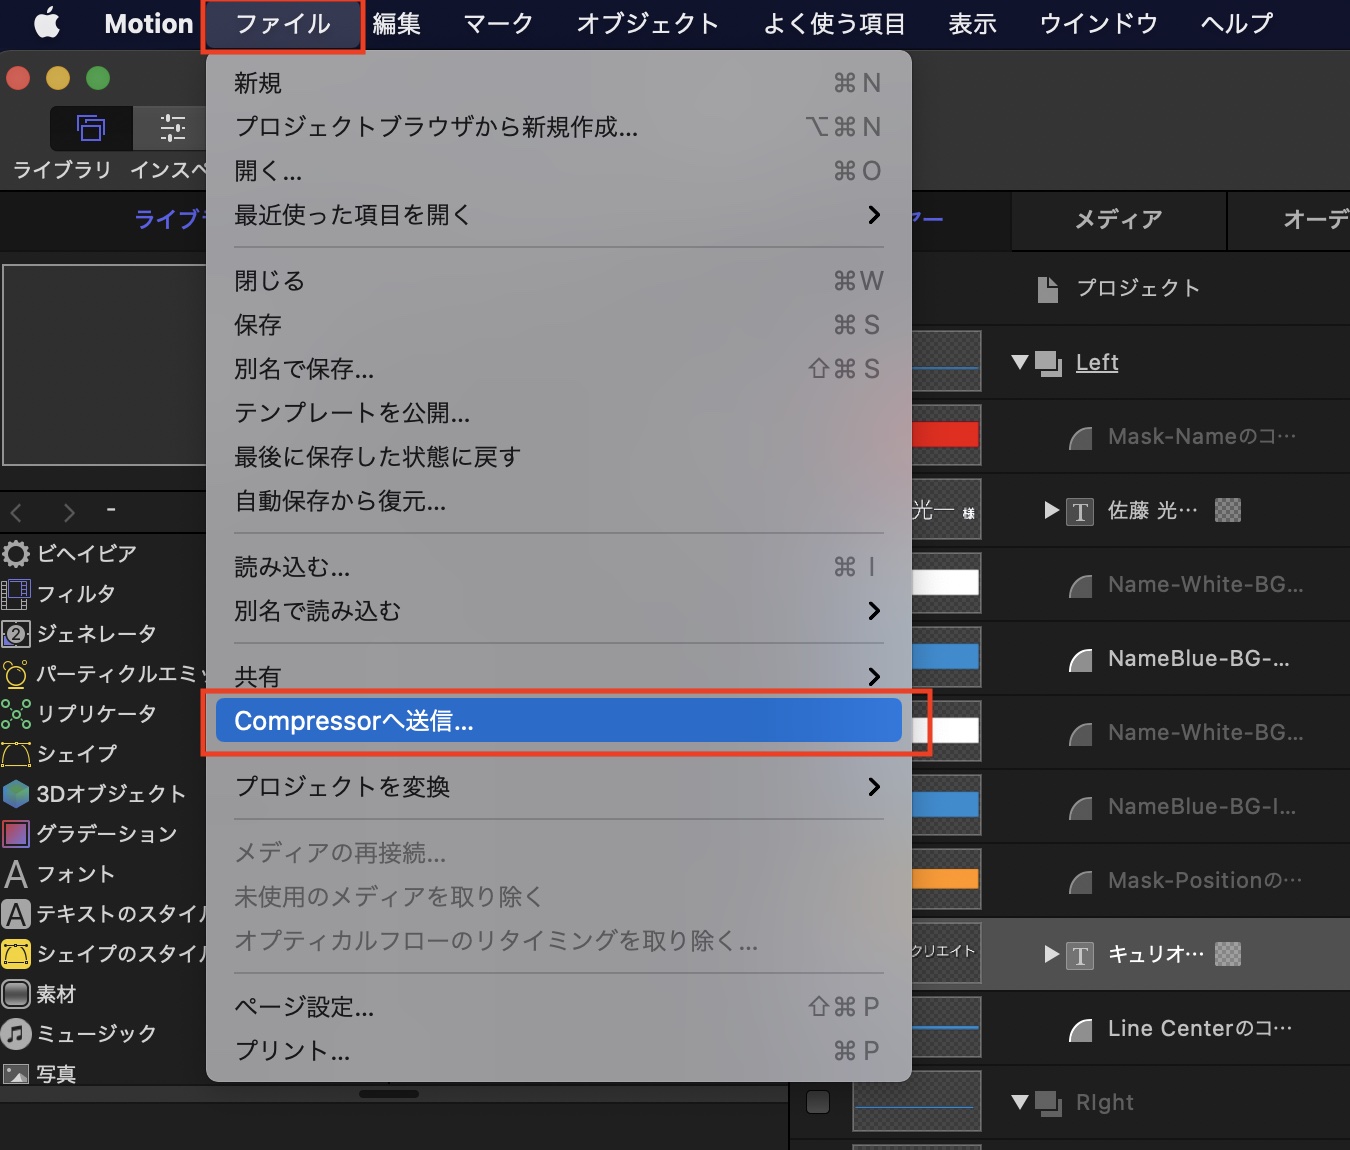1350x1150 pixels.
Task: Open the 素材 category icon
Action: coord(16,994)
